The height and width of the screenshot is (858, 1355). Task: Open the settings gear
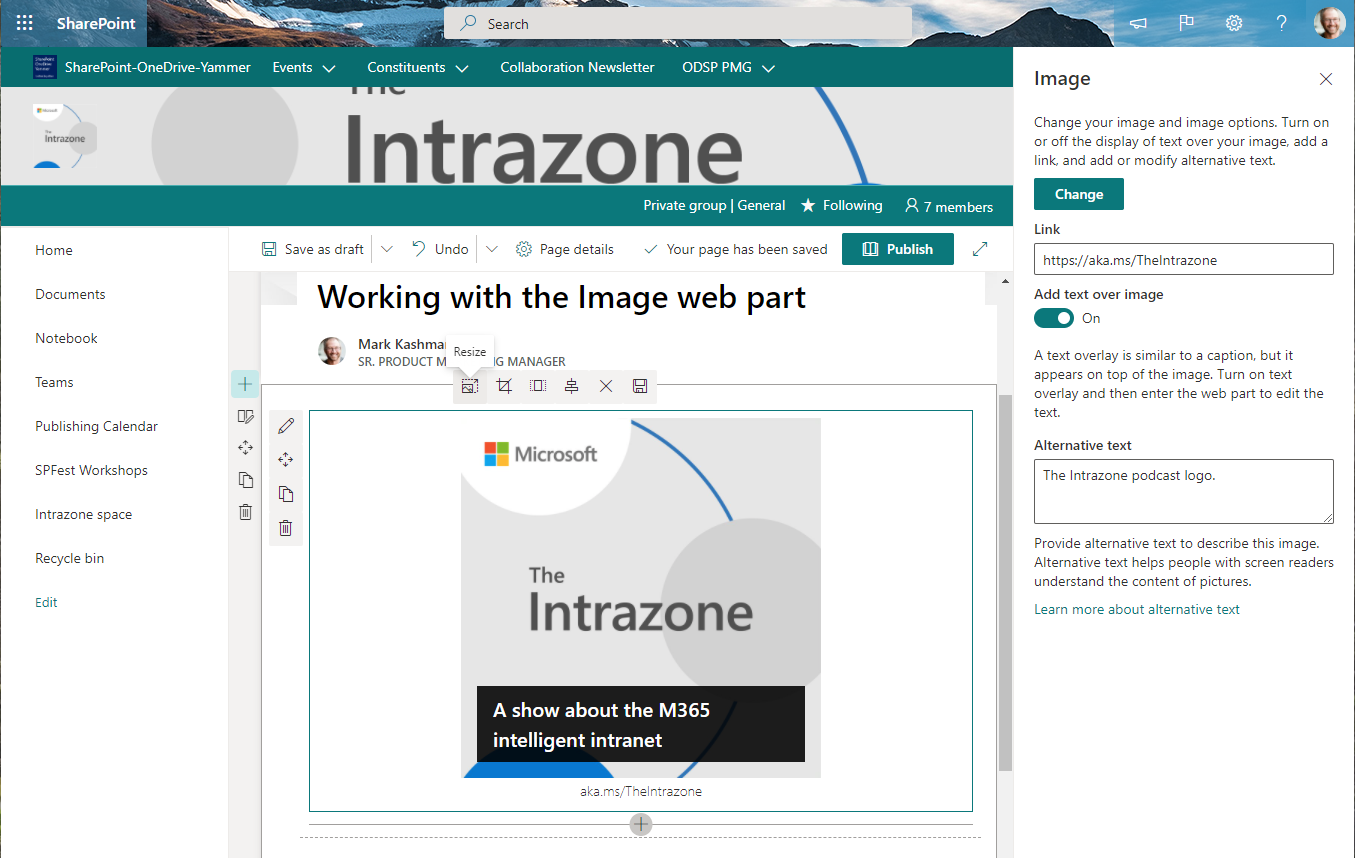point(1234,23)
